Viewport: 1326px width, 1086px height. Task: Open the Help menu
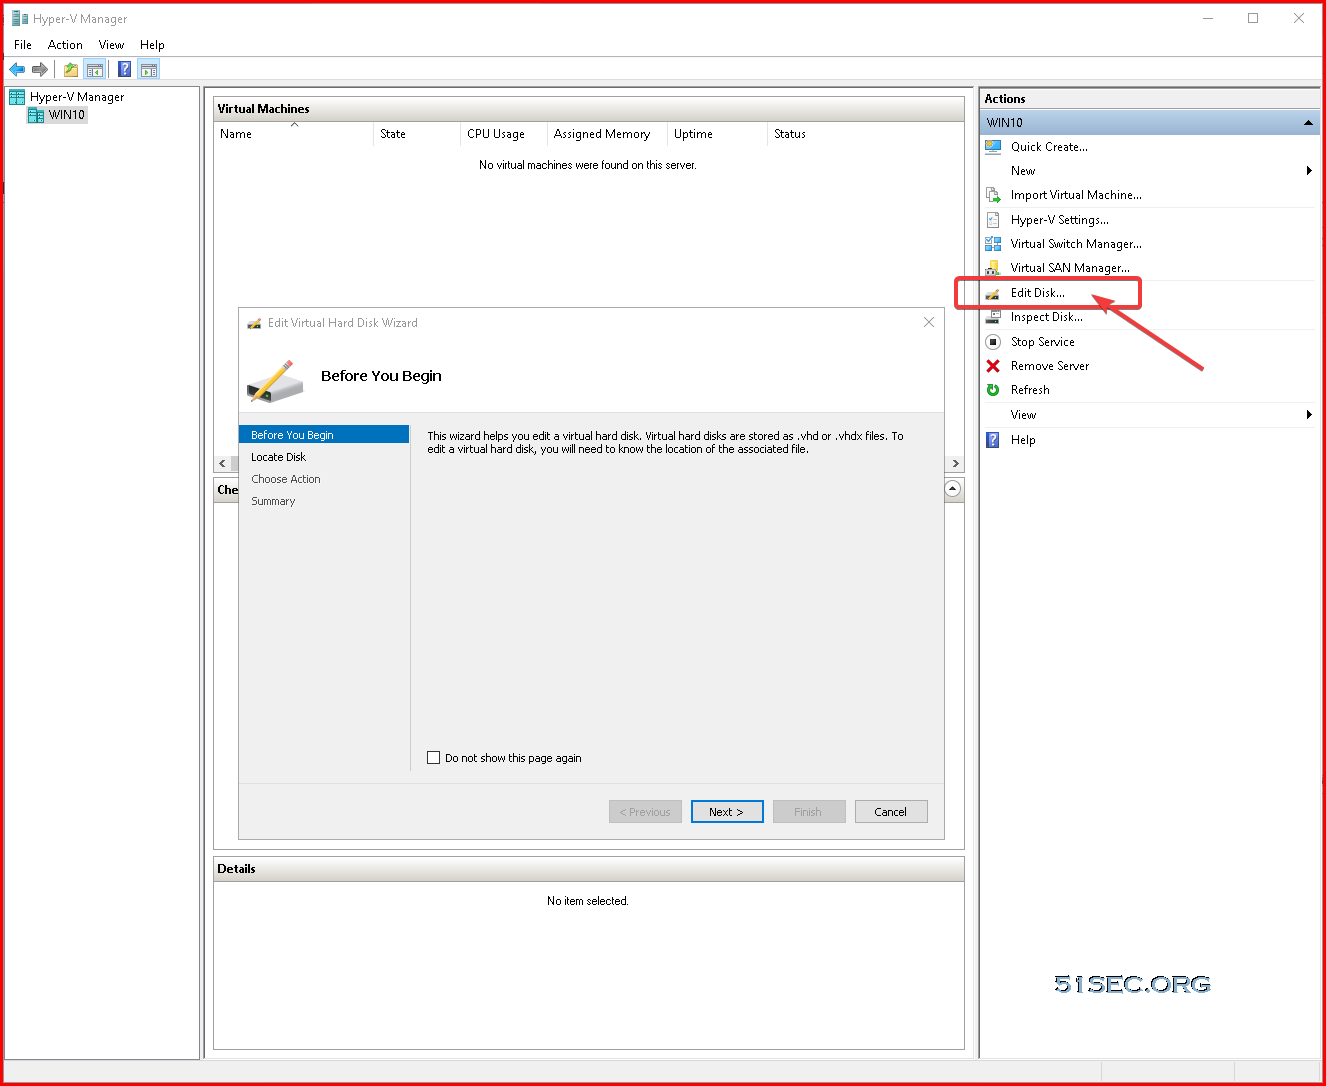152,45
